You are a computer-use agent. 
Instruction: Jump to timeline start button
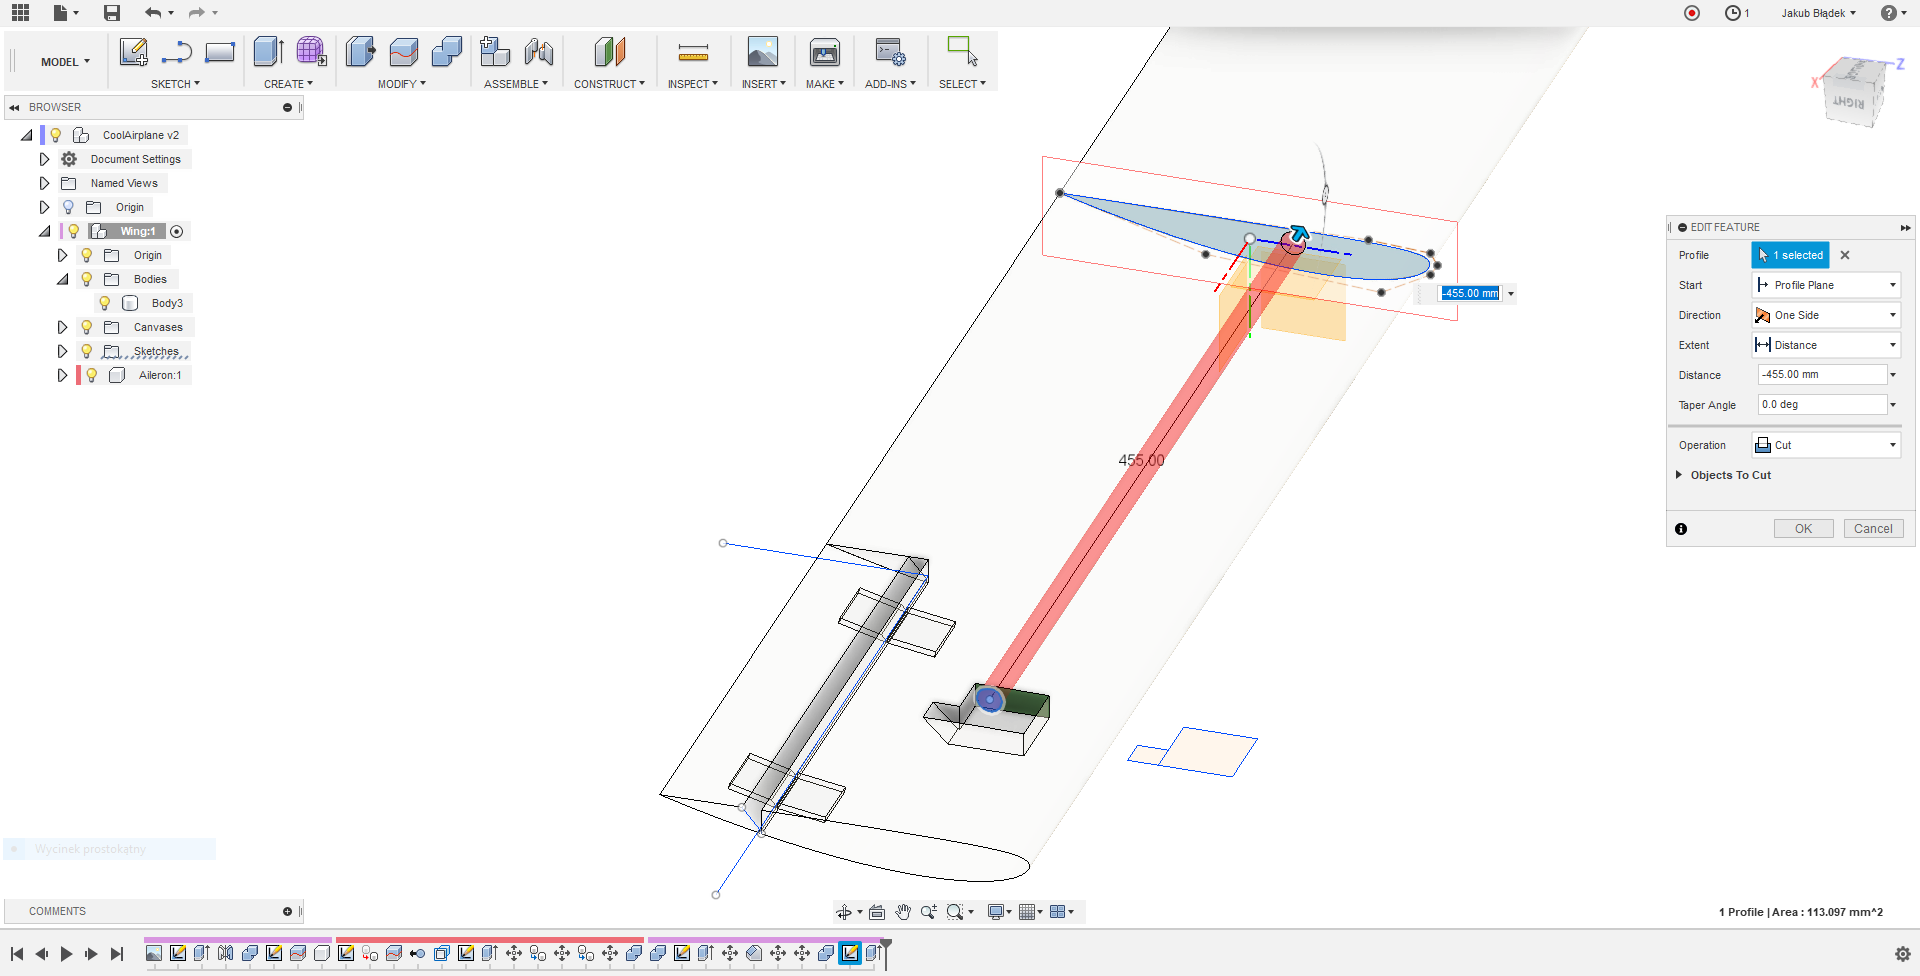17,954
